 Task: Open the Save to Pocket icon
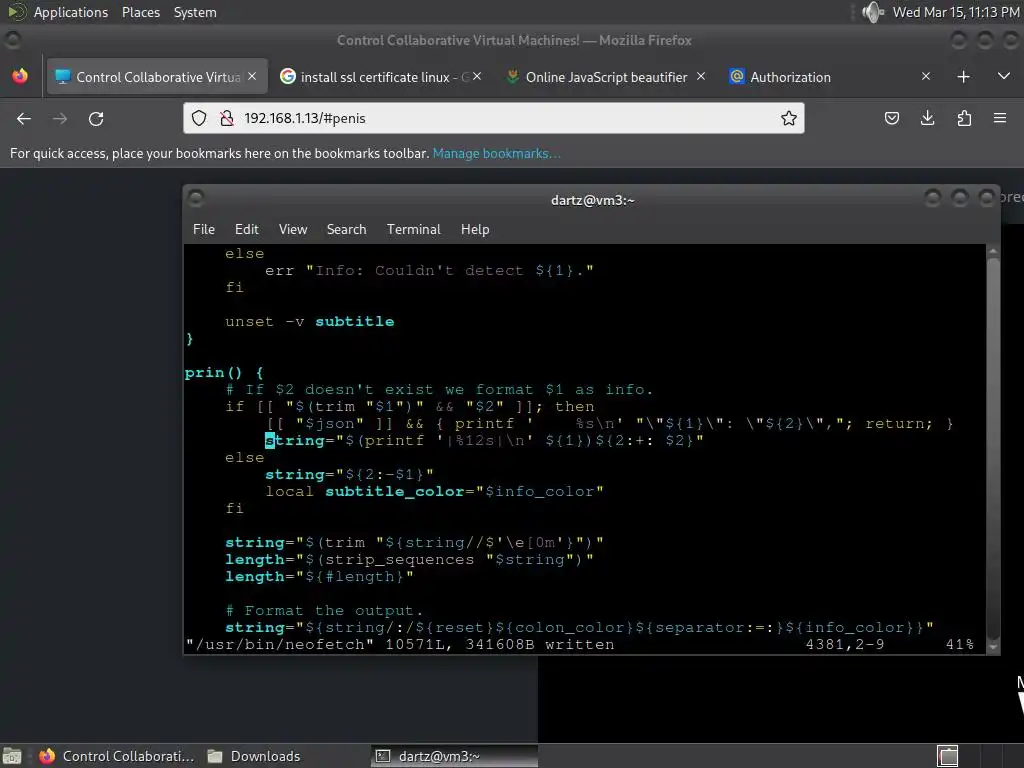pos(891,118)
